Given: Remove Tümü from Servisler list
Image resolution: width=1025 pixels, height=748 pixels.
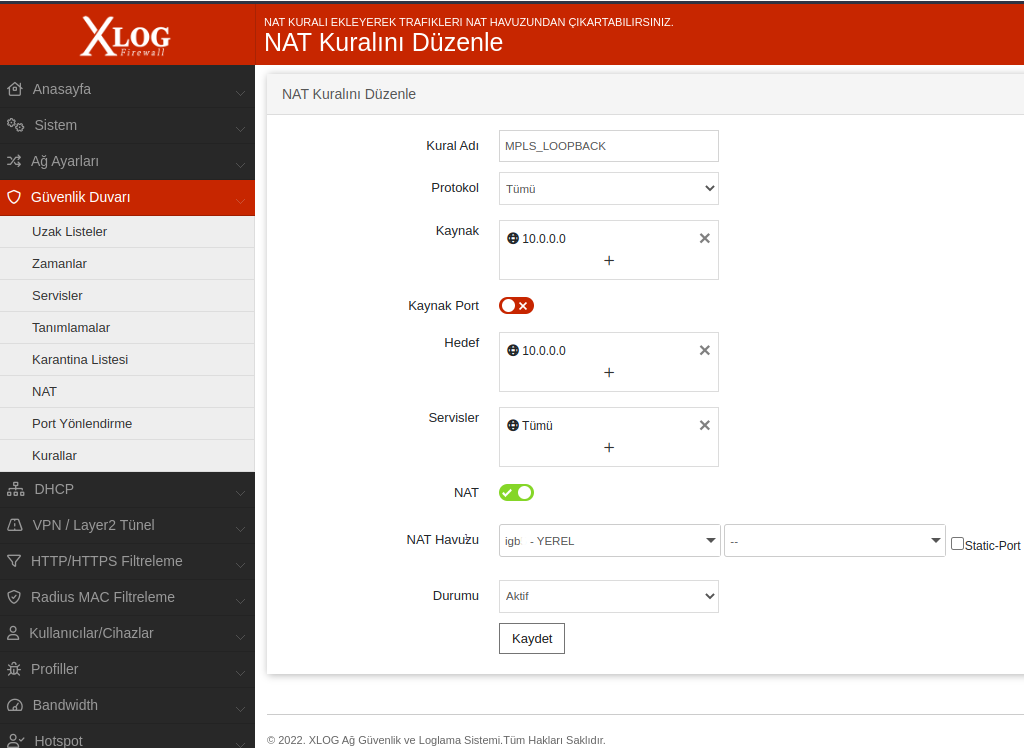Looking at the screenshot, I should [x=705, y=425].
